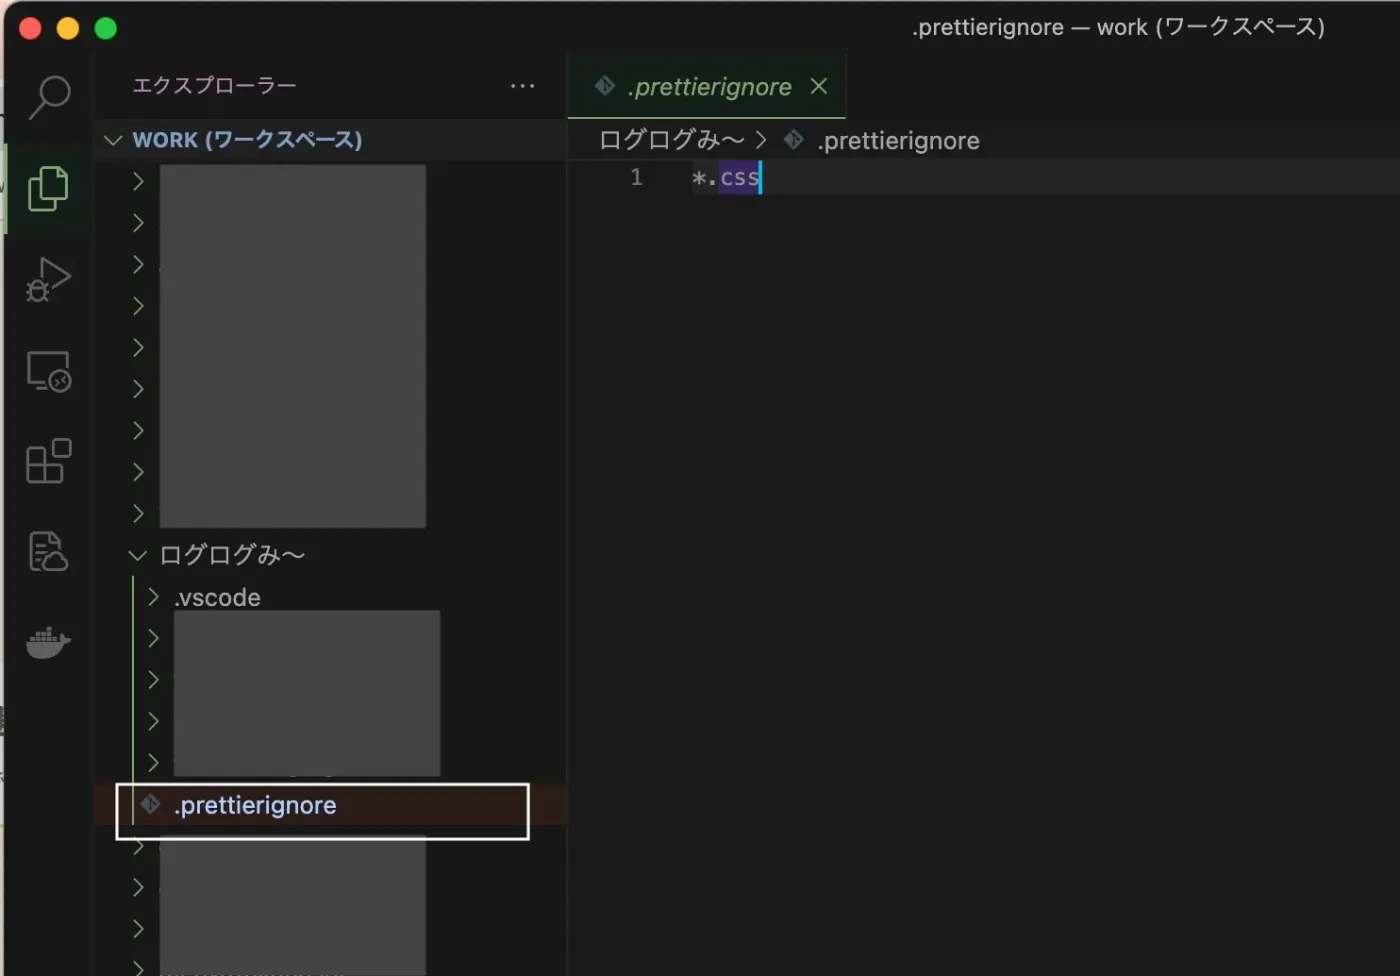
Task: Open the file-and-cloud activity bar icon
Action: (48, 551)
